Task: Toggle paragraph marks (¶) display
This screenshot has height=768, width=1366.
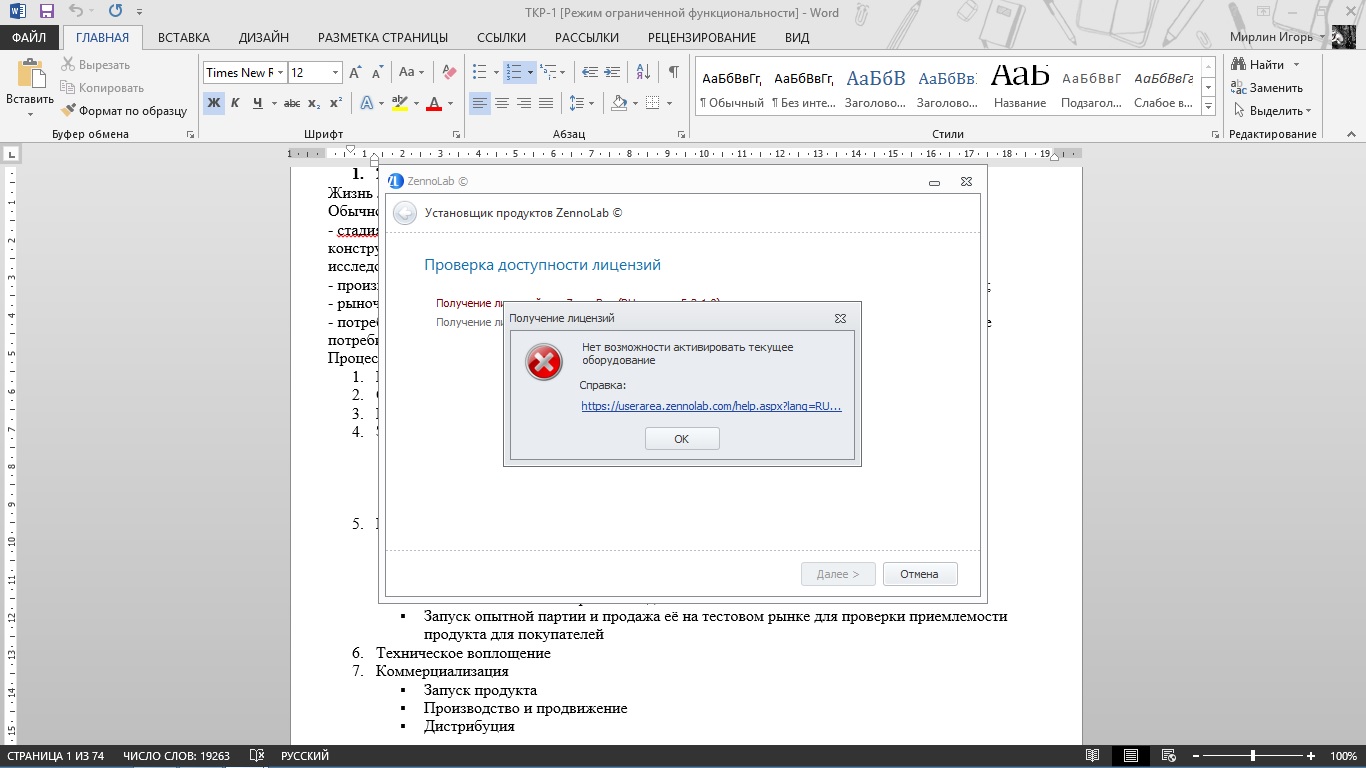Action: click(x=674, y=72)
